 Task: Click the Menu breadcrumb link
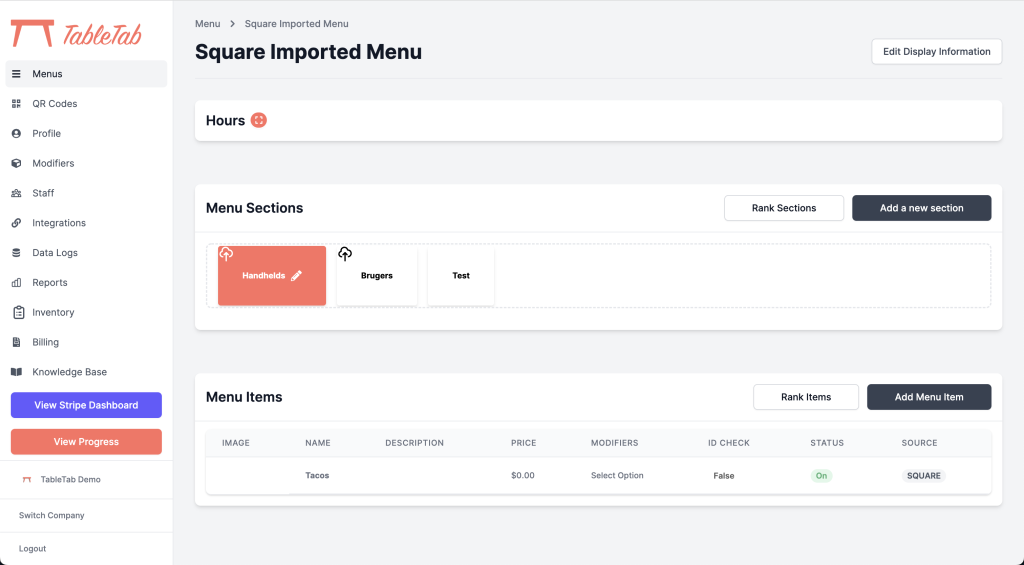click(207, 24)
